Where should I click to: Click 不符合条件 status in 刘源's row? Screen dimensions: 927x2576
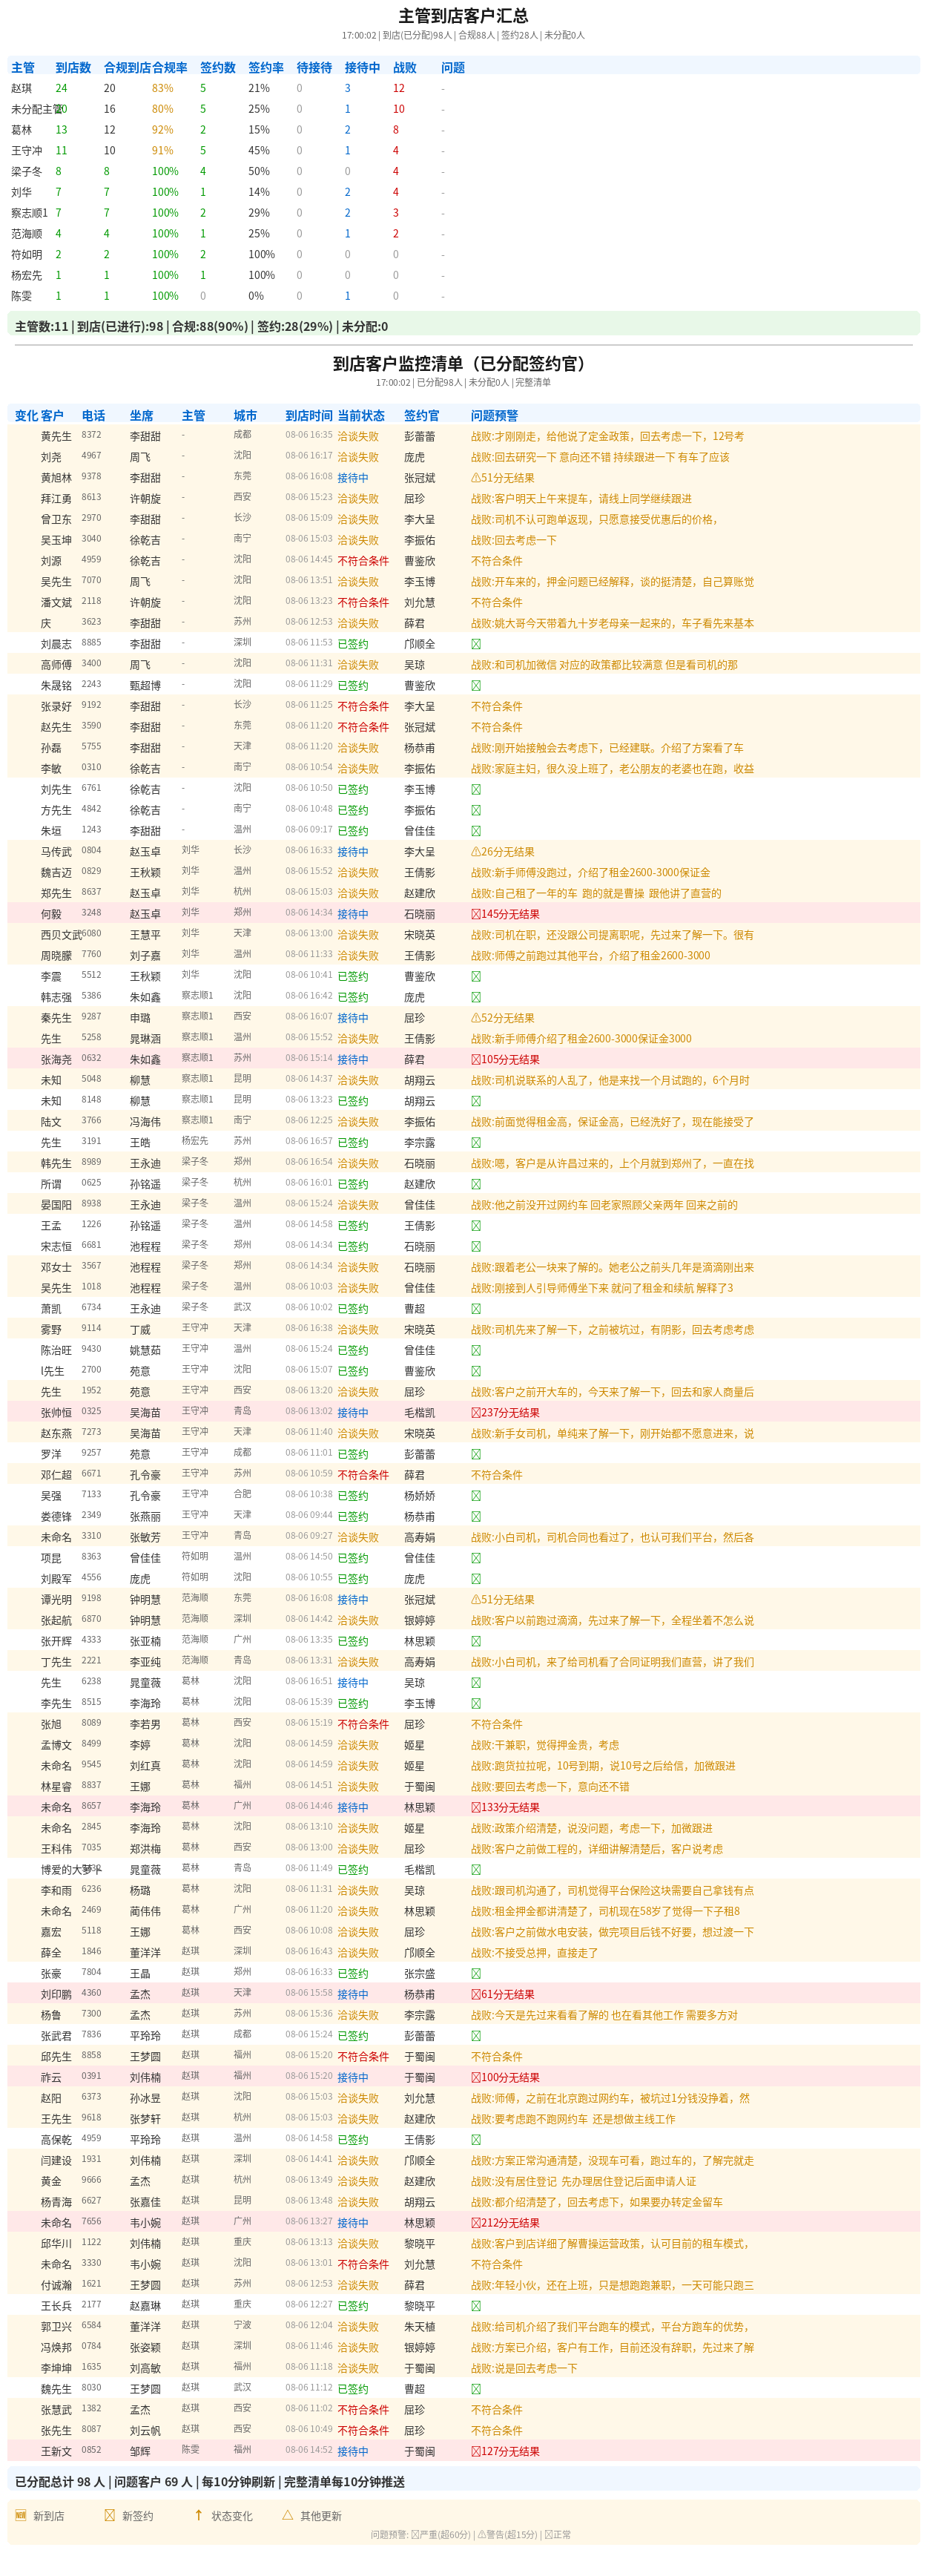pos(363,562)
